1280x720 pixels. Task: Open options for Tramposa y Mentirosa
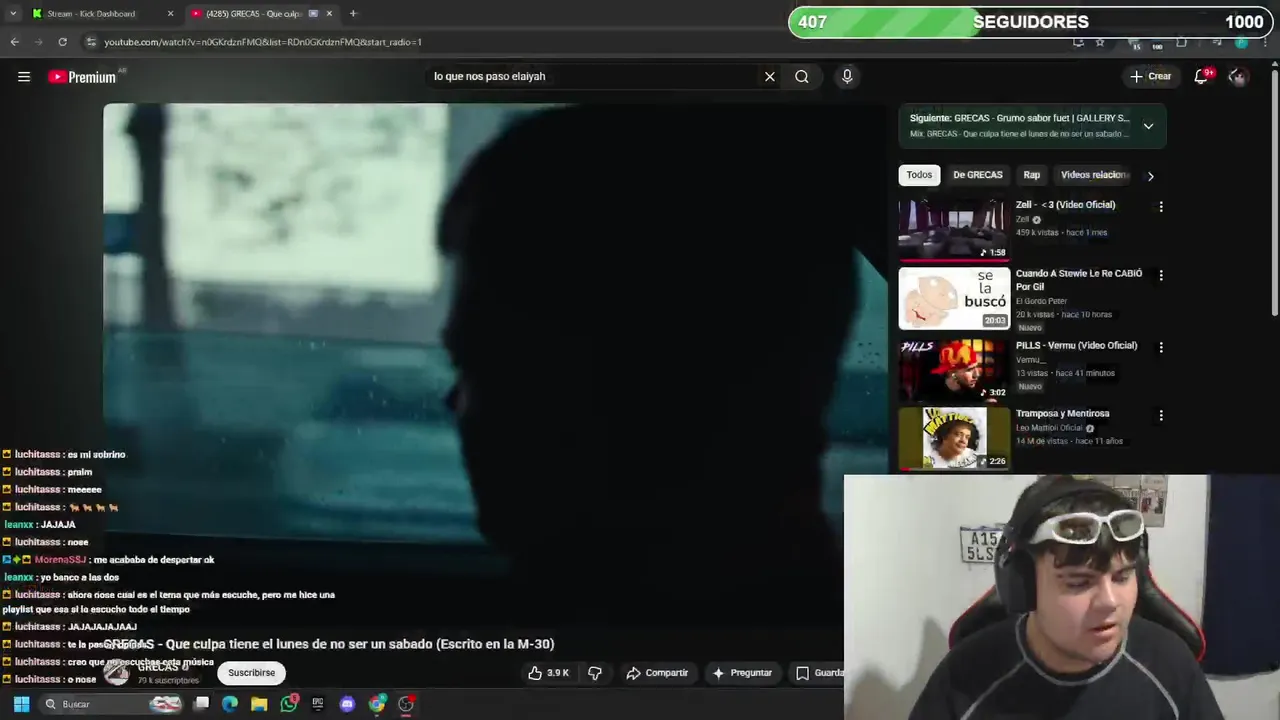[1161, 415]
